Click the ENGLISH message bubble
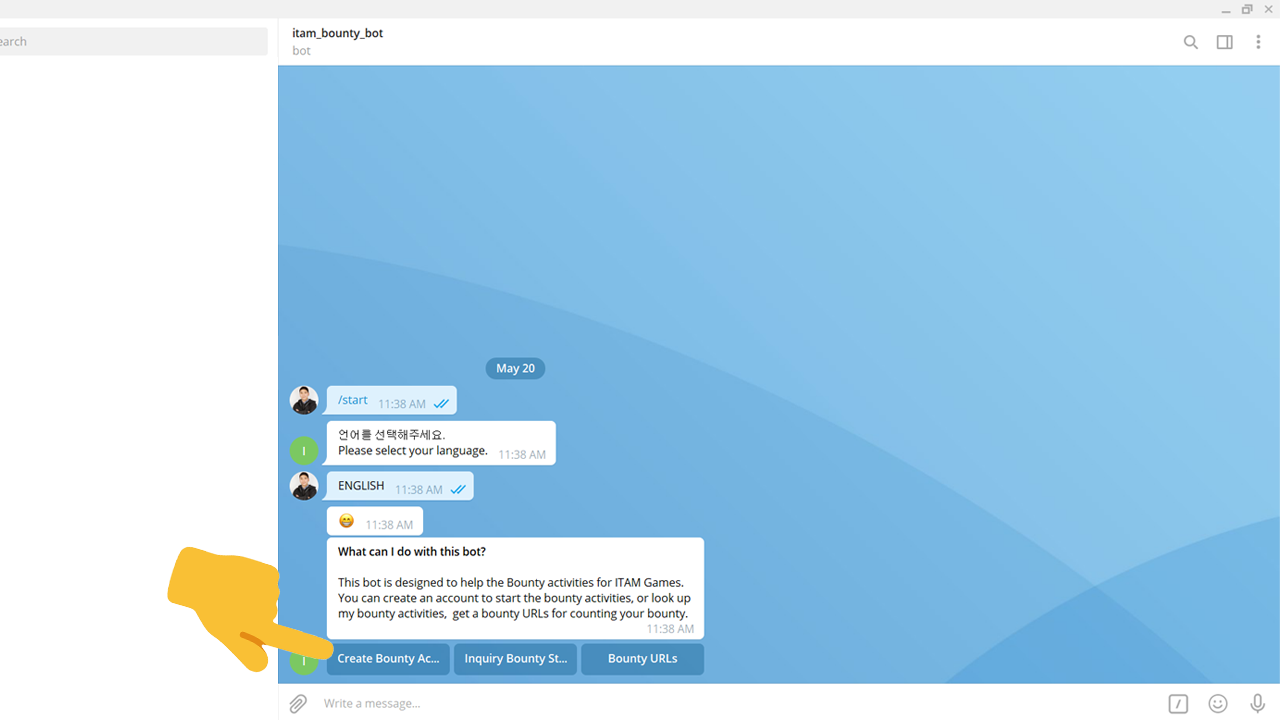This screenshot has height=720, width=1280. coord(400,486)
